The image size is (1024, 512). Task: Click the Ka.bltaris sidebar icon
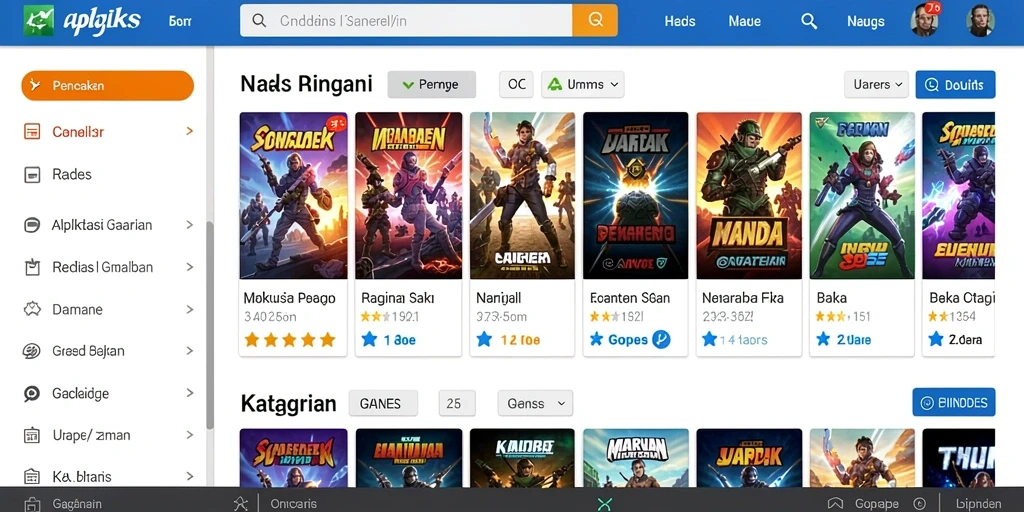click(x=31, y=476)
